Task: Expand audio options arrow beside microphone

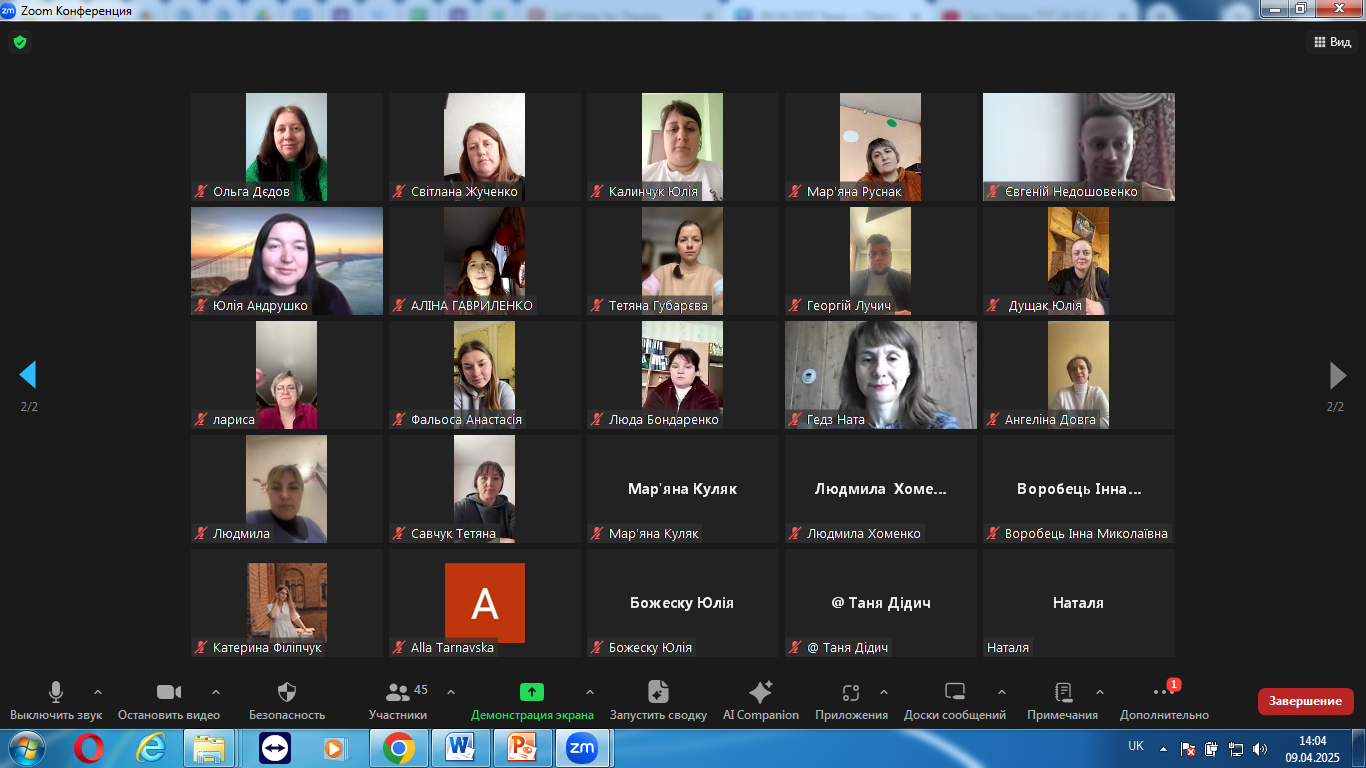Action: [x=98, y=692]
